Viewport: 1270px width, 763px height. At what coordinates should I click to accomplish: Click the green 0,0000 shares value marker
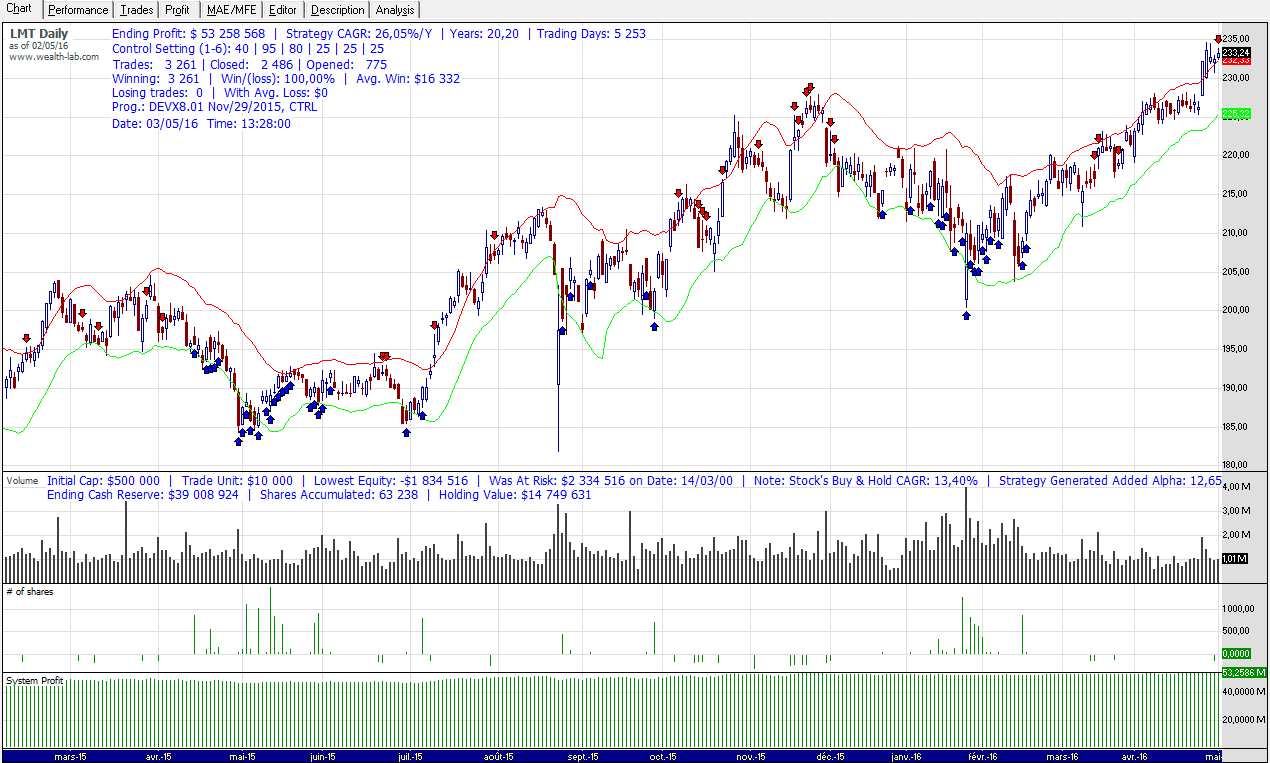(x=1236, y=653)
